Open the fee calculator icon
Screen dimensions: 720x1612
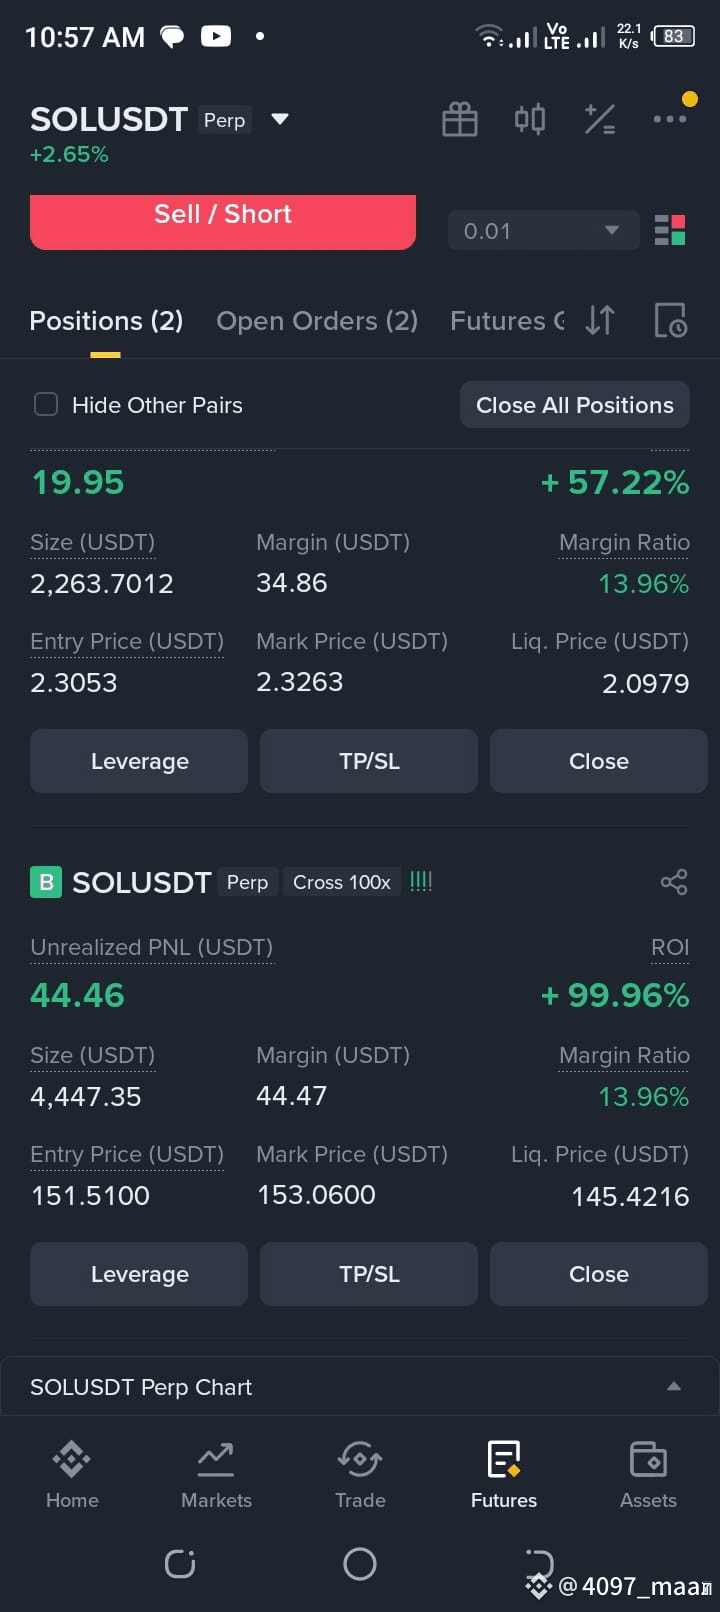[600, 120]
